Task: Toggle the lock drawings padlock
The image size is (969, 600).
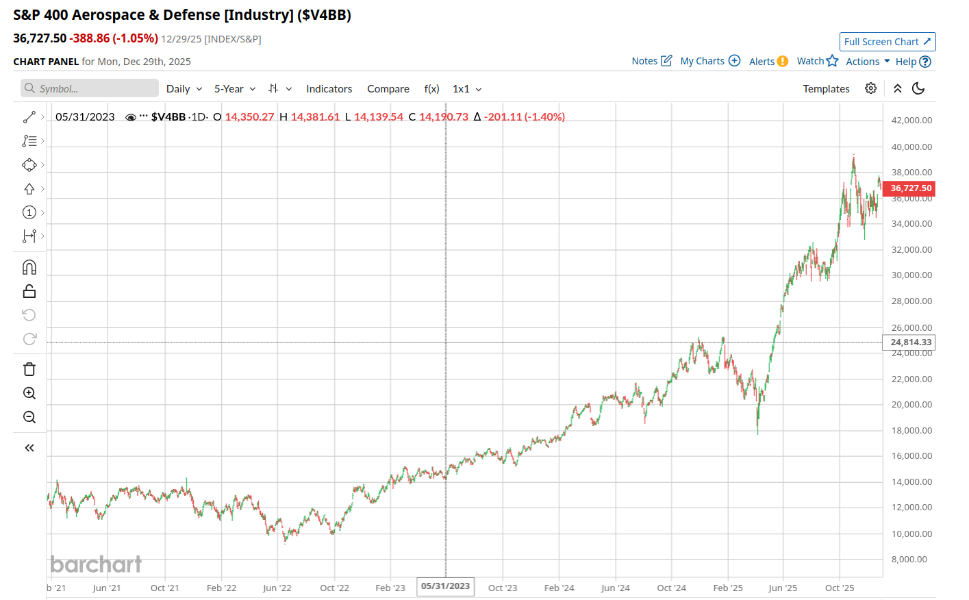Action: point(29,291)
